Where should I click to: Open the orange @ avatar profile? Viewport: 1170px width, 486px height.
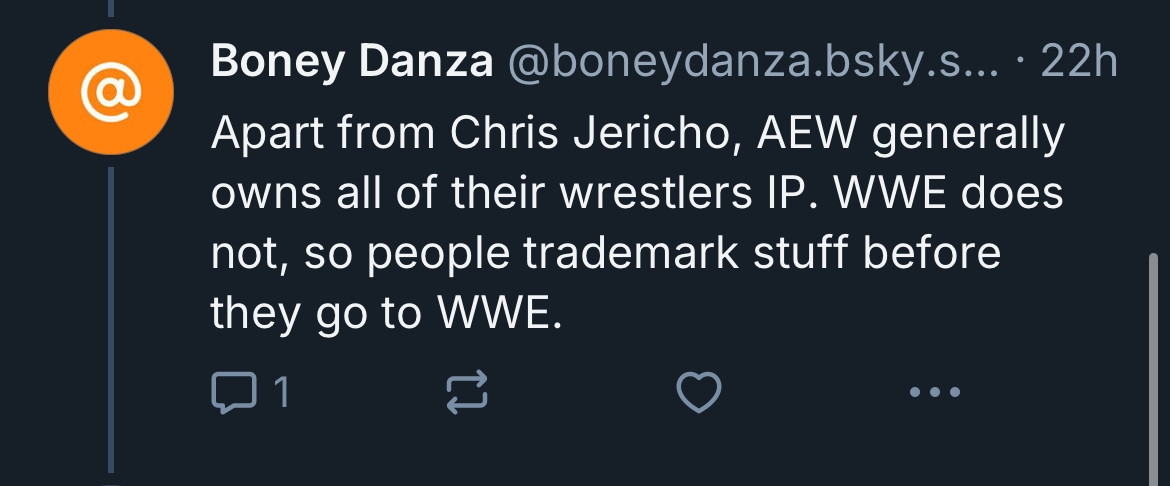click(111, 93)
